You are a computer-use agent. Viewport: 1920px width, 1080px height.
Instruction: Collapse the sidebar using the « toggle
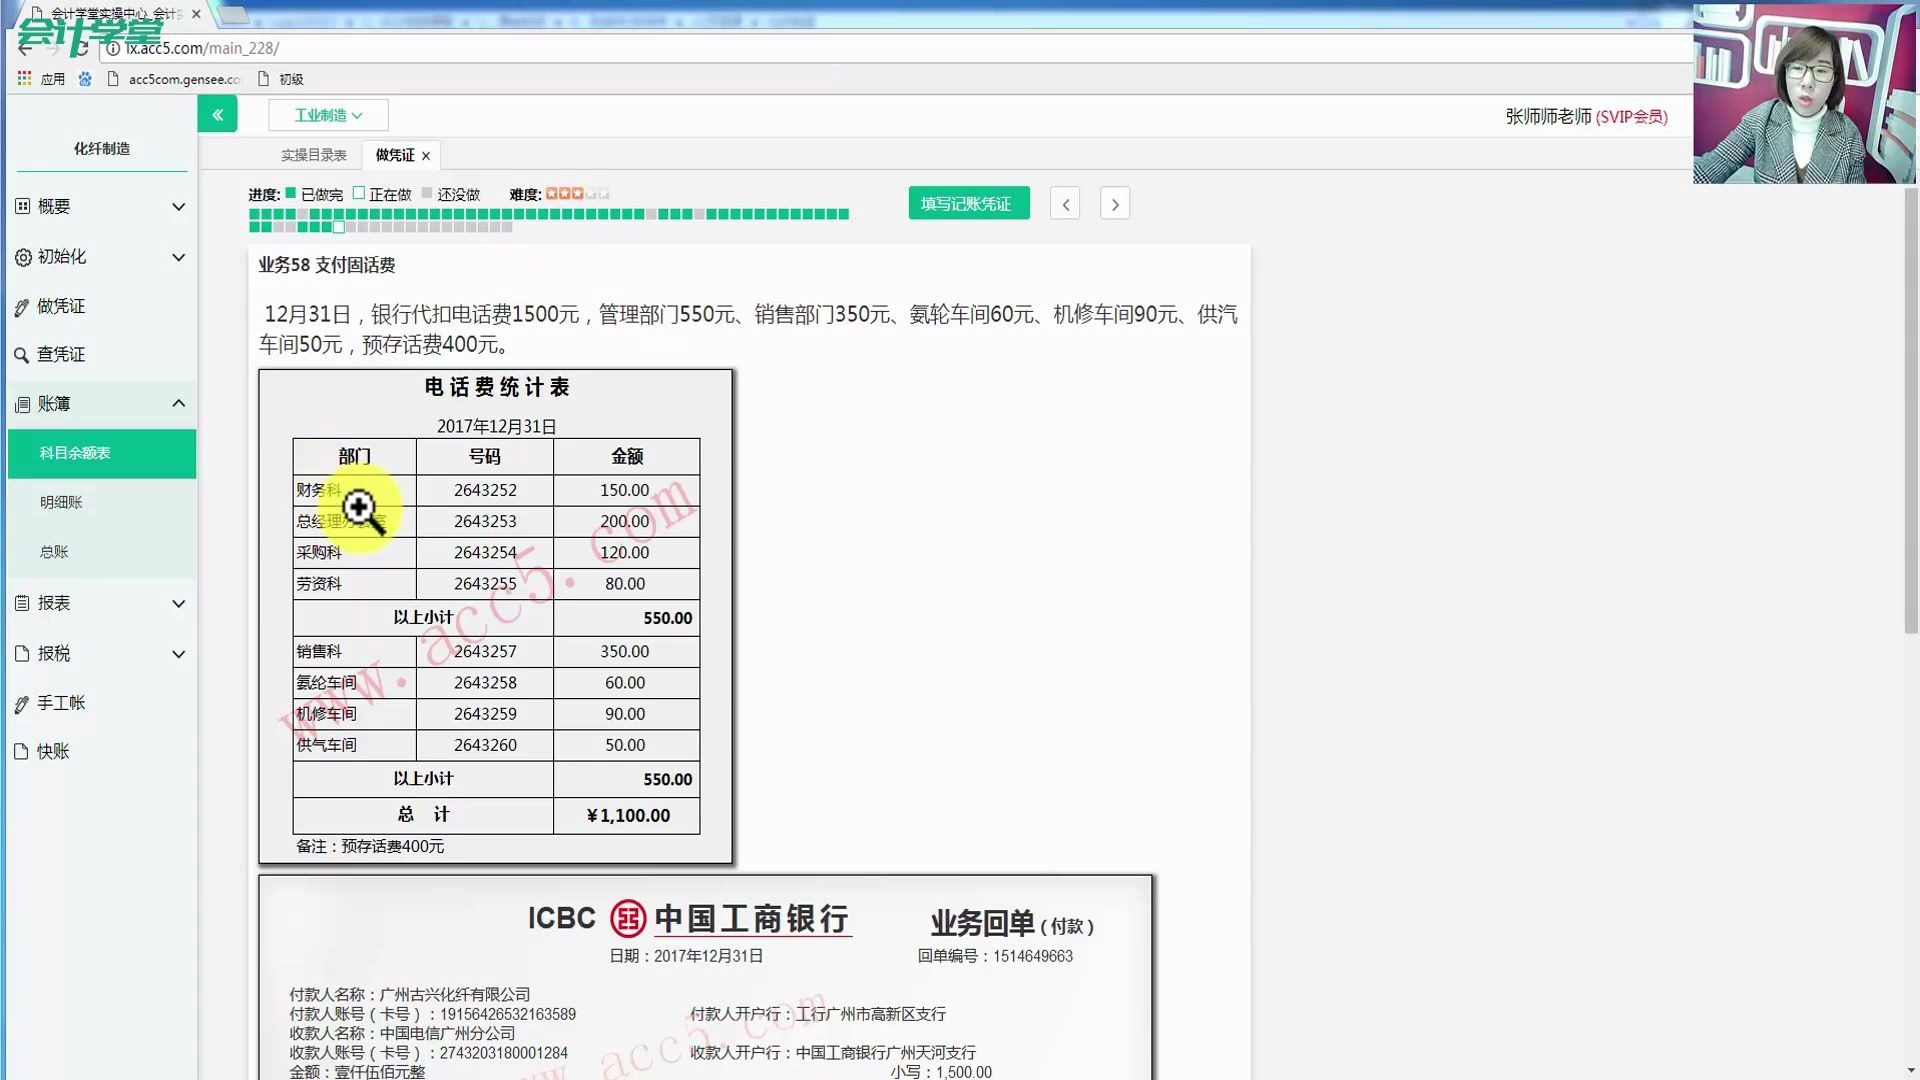pos(217,114)
